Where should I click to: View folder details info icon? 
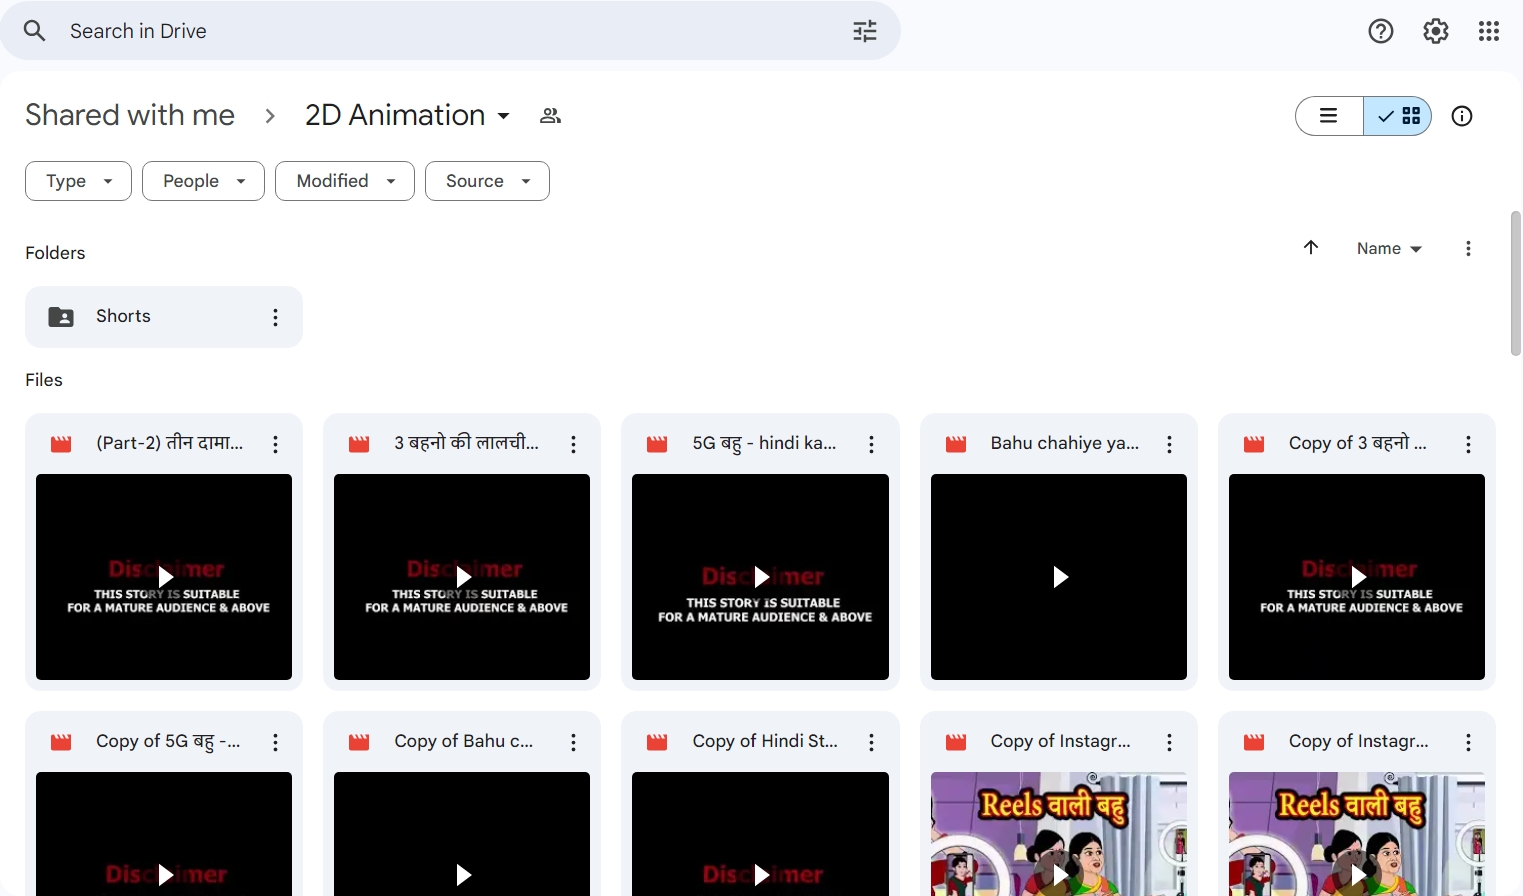click(x=1462, y=116)
